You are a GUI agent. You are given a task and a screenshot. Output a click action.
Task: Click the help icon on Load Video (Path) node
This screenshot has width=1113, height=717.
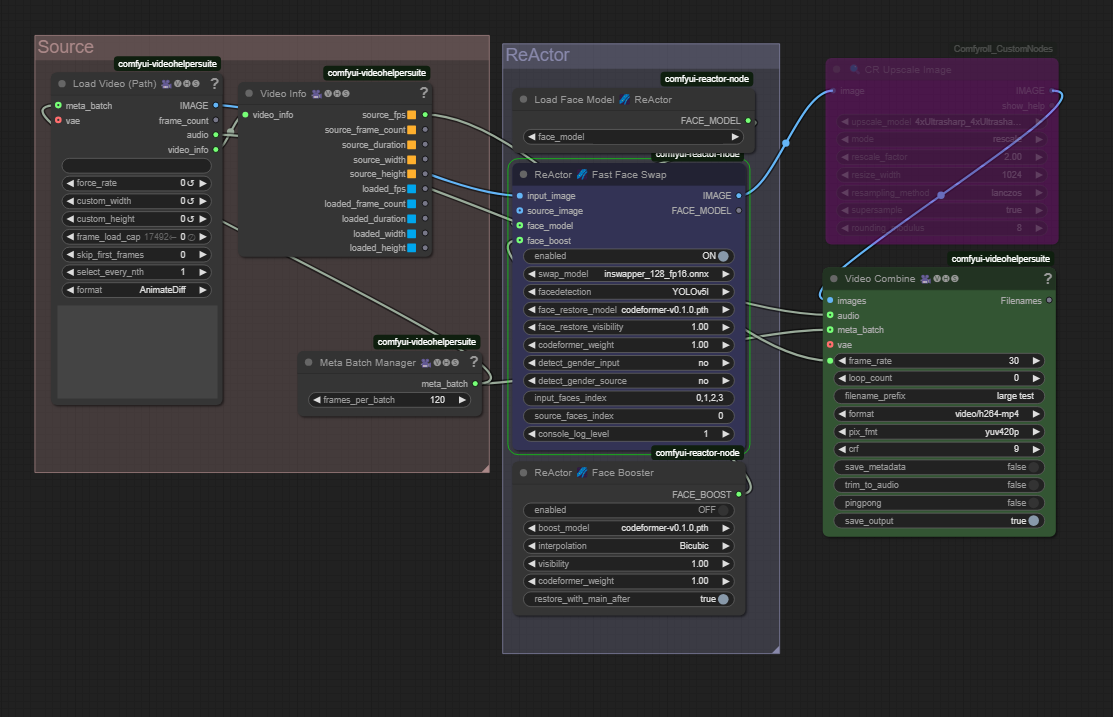[214, 84]
